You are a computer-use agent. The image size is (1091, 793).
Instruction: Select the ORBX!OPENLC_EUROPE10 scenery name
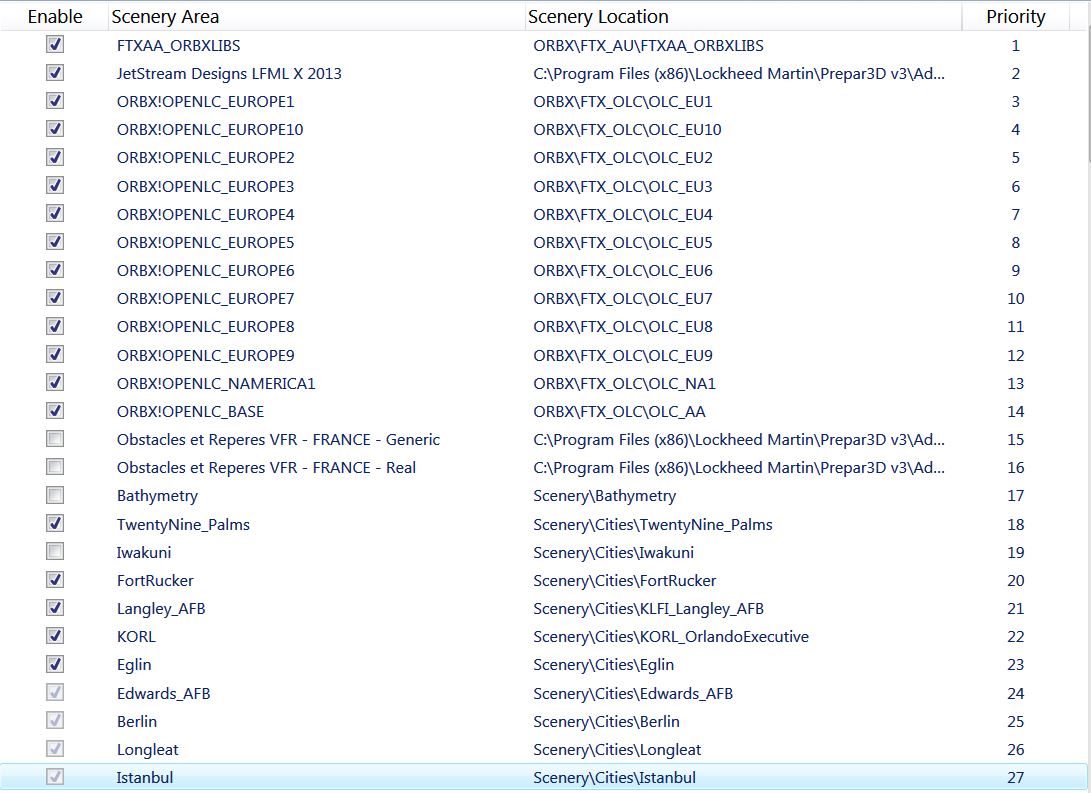point(209,129)
